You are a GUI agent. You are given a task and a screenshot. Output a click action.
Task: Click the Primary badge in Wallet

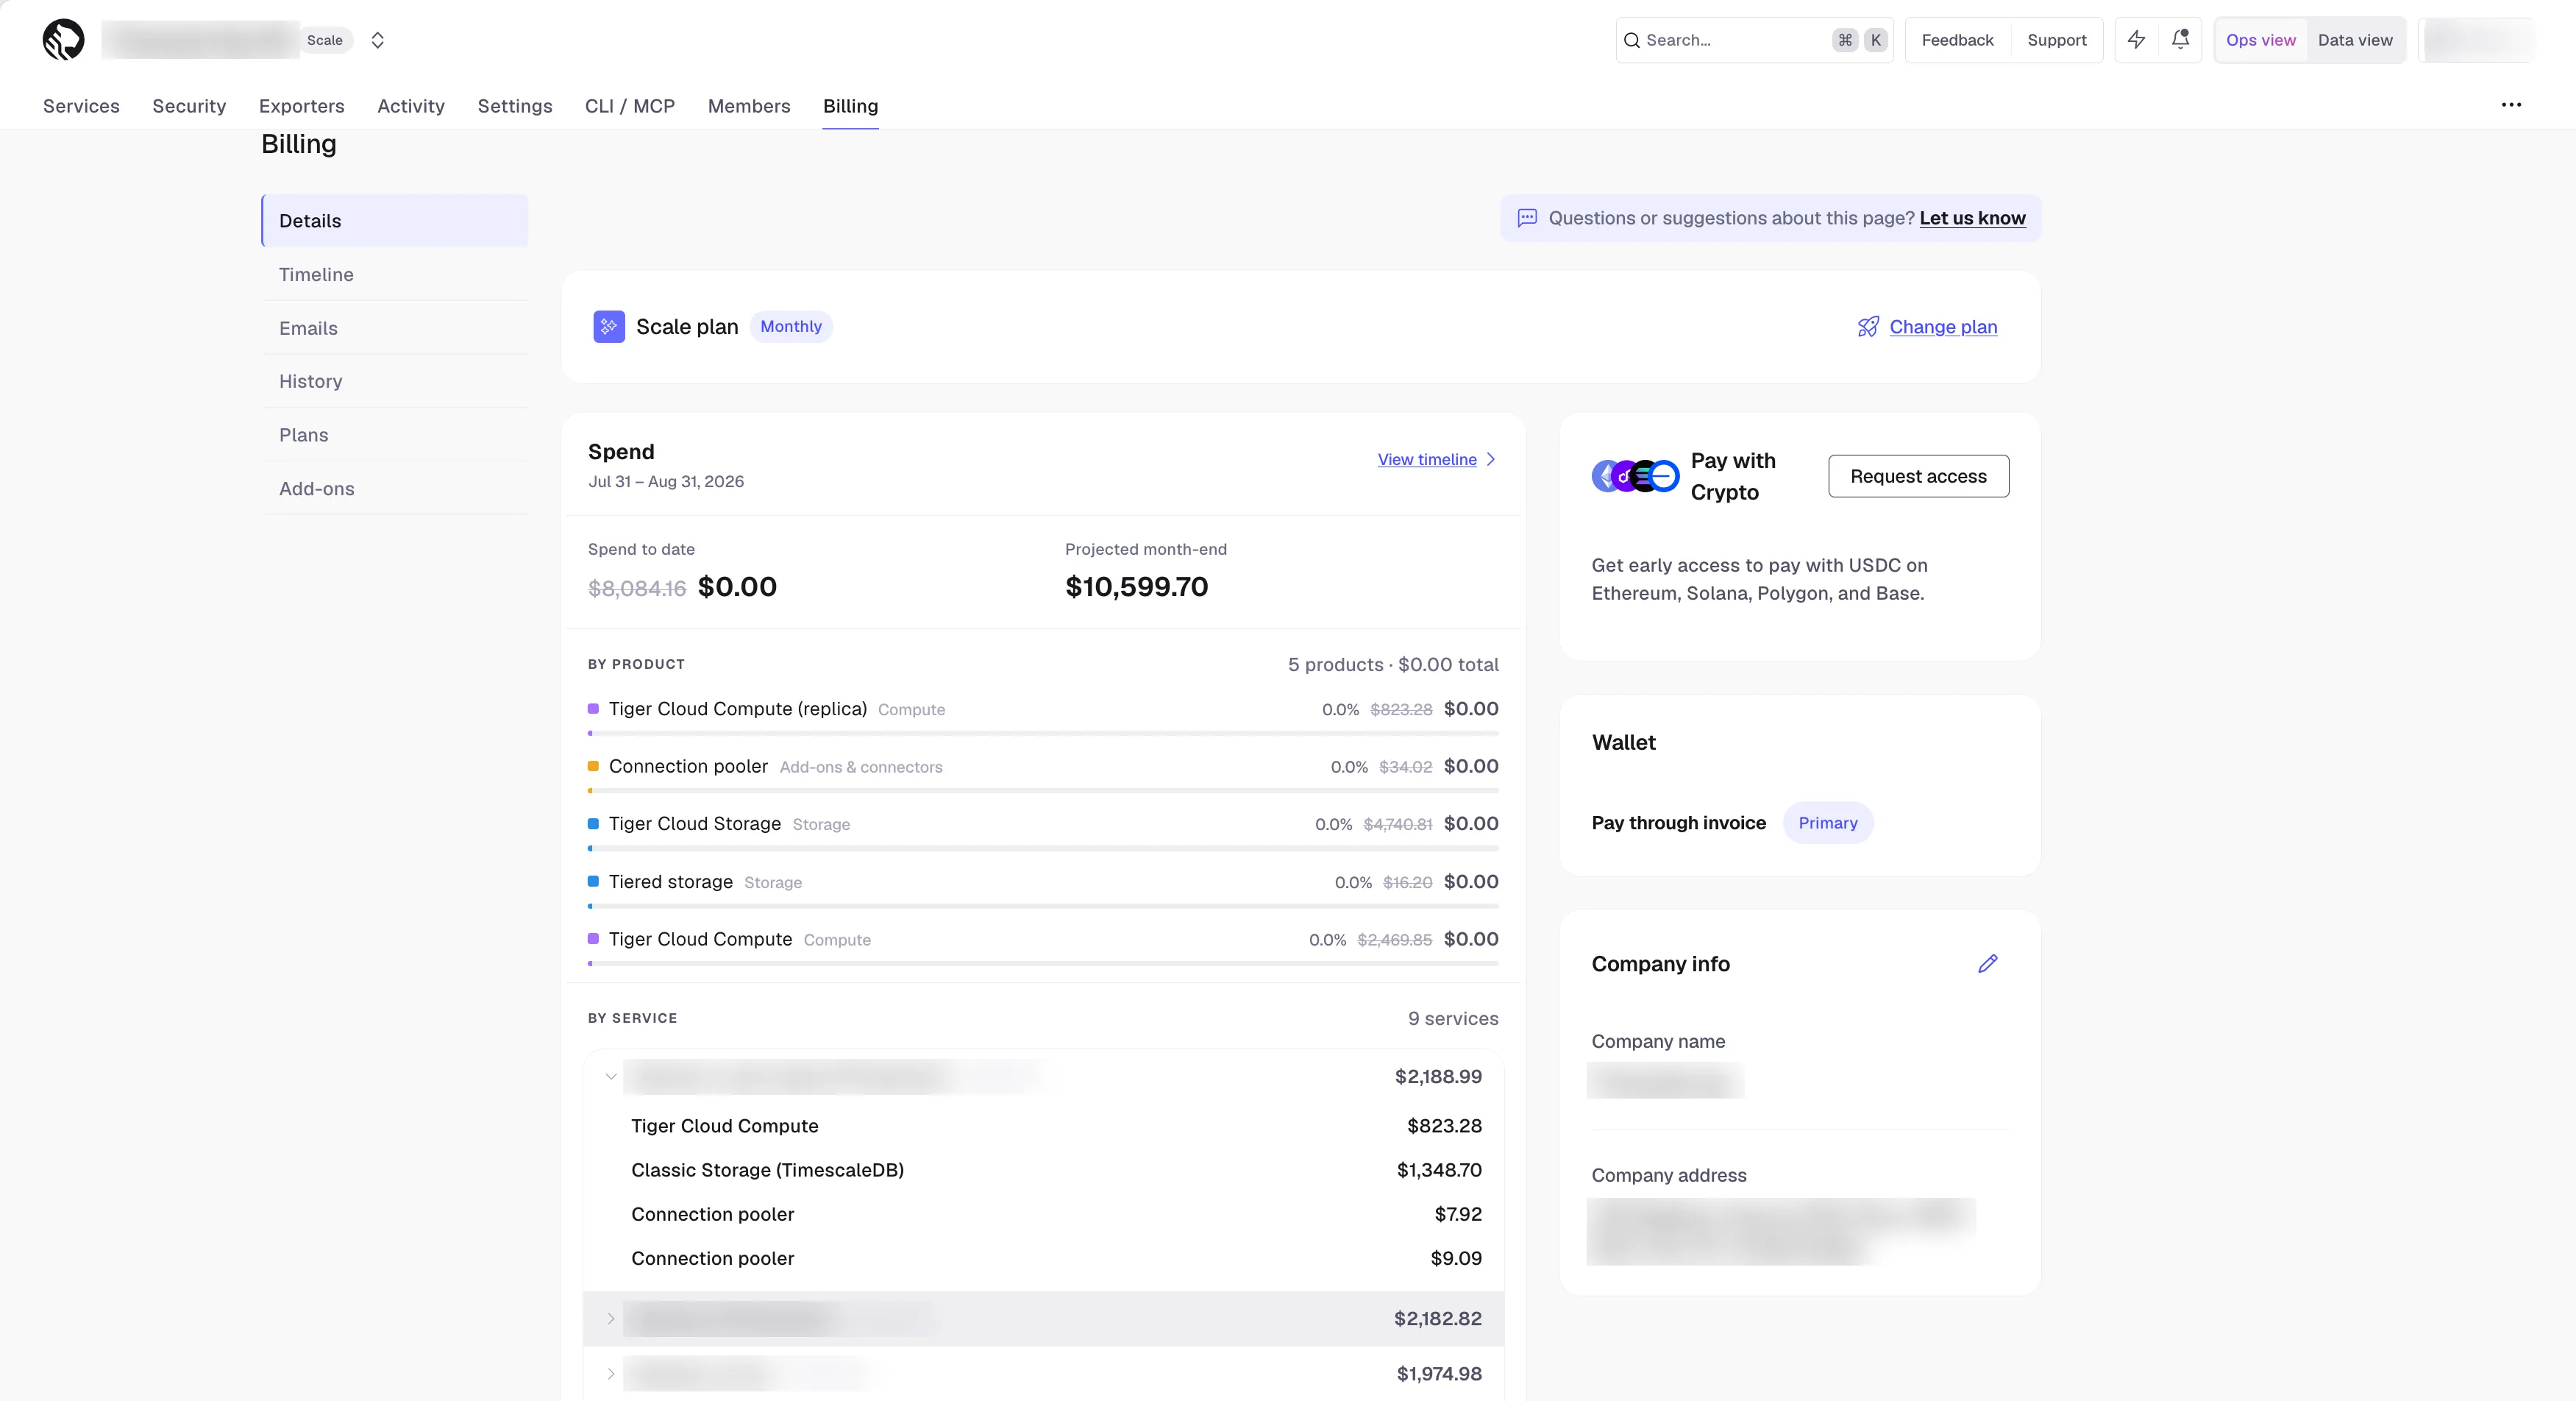[1827, 823]
